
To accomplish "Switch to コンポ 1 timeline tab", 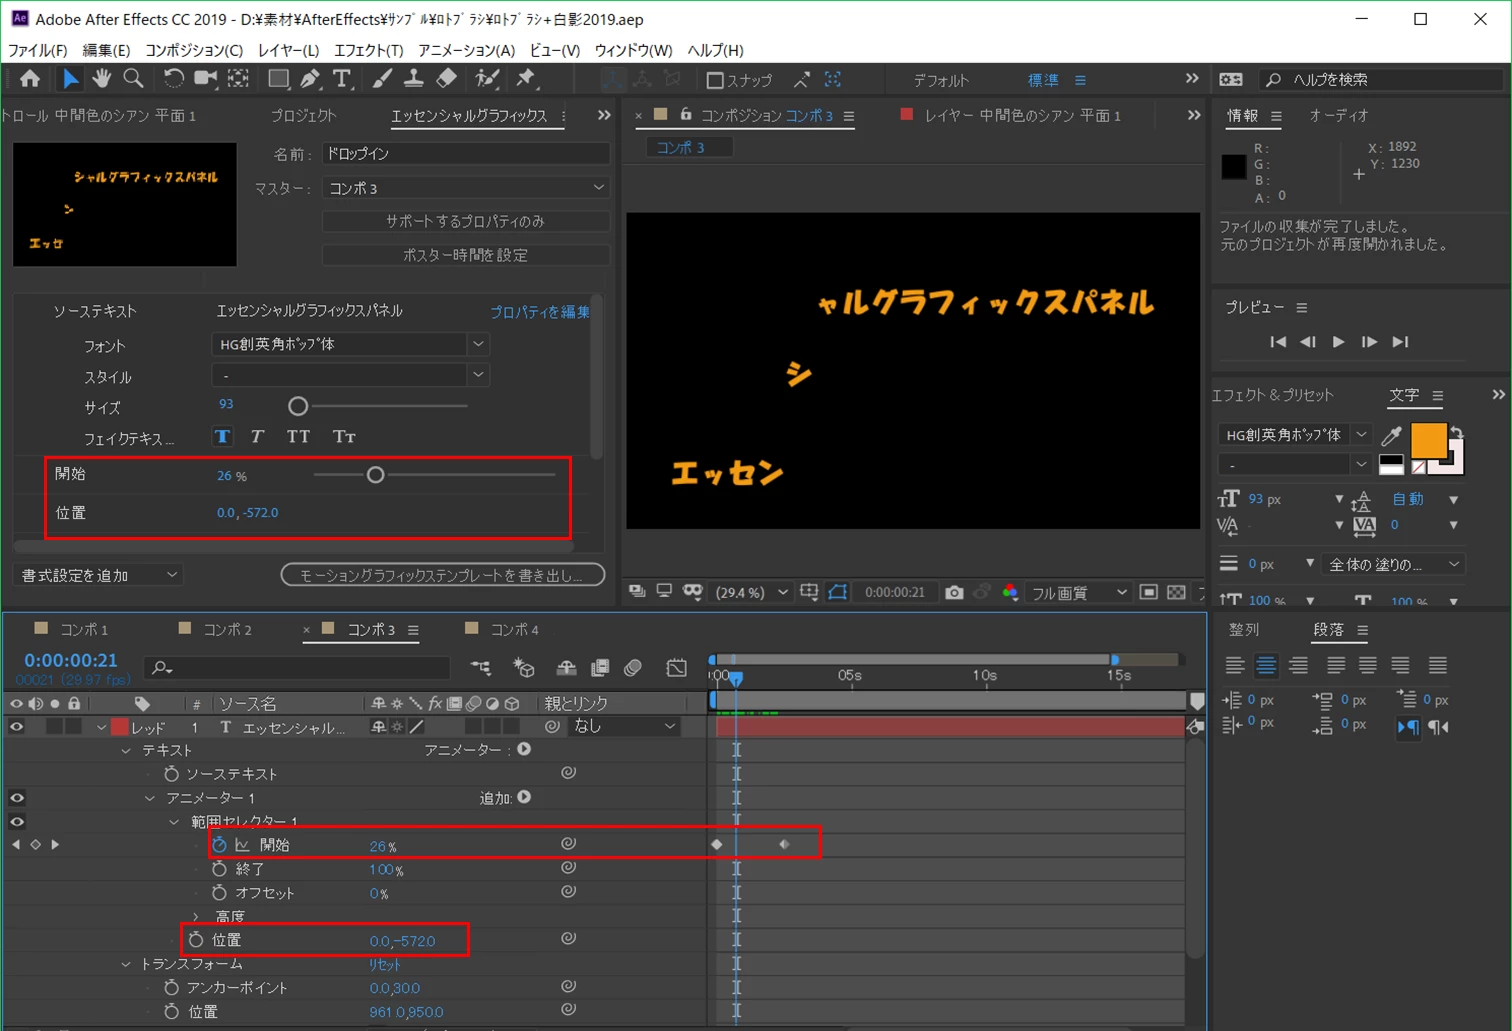I will (84, 629).
